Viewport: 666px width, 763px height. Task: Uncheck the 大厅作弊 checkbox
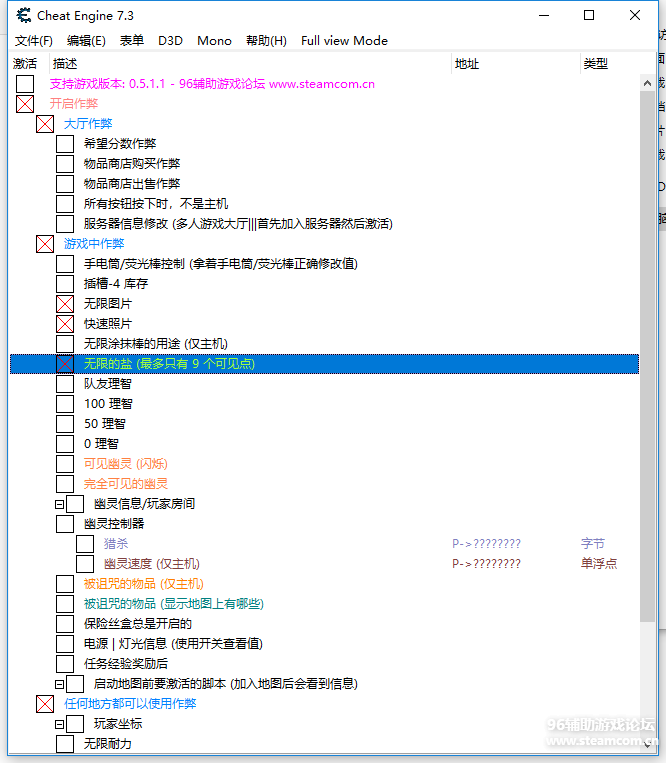click(45, 124)
